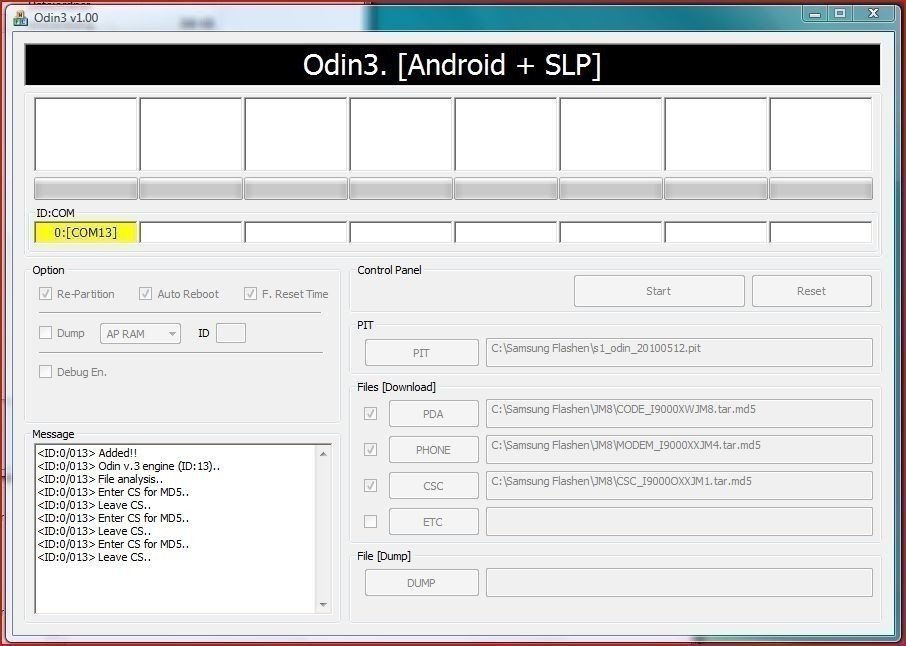Uncheck the PDA file checkbox

[370, 414]
